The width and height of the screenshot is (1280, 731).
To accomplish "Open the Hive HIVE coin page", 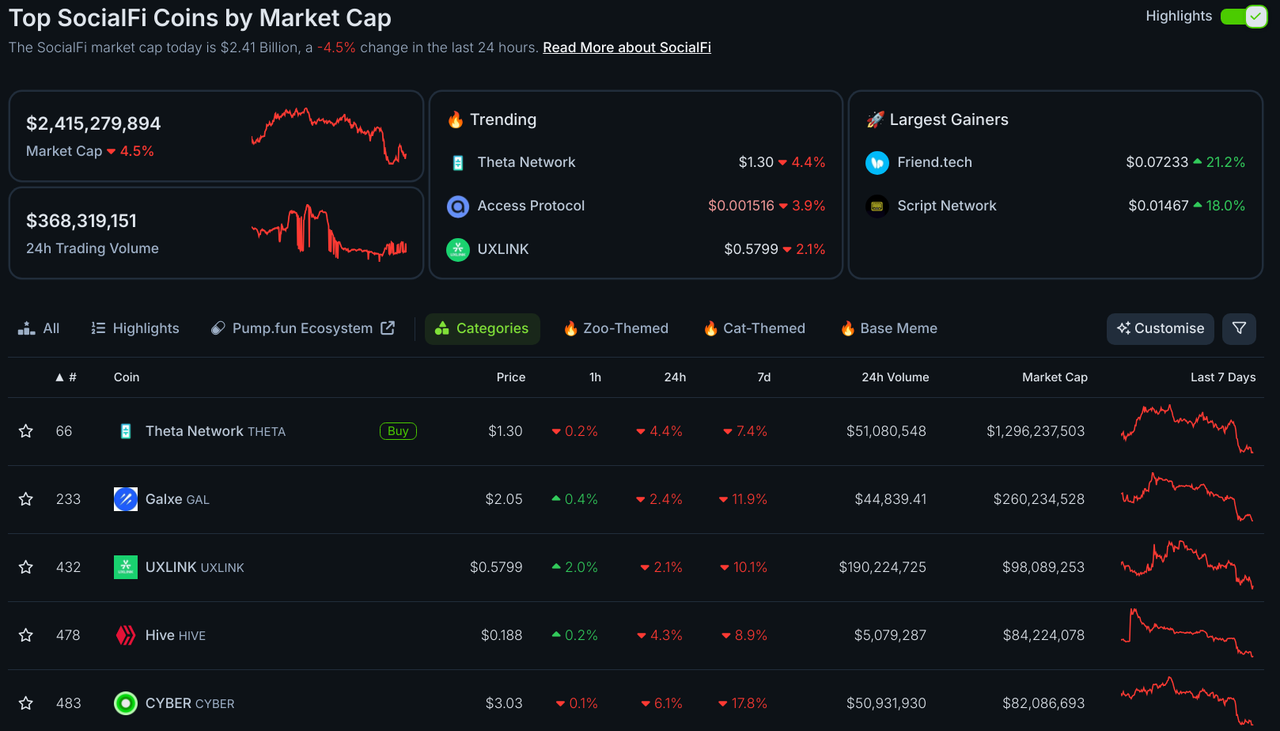I will [x=175, y=635].
